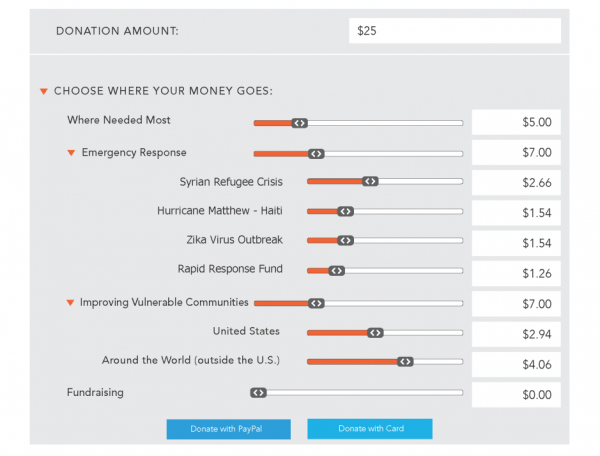
Task: Click the Around the World slider handle
Action: 405,362
